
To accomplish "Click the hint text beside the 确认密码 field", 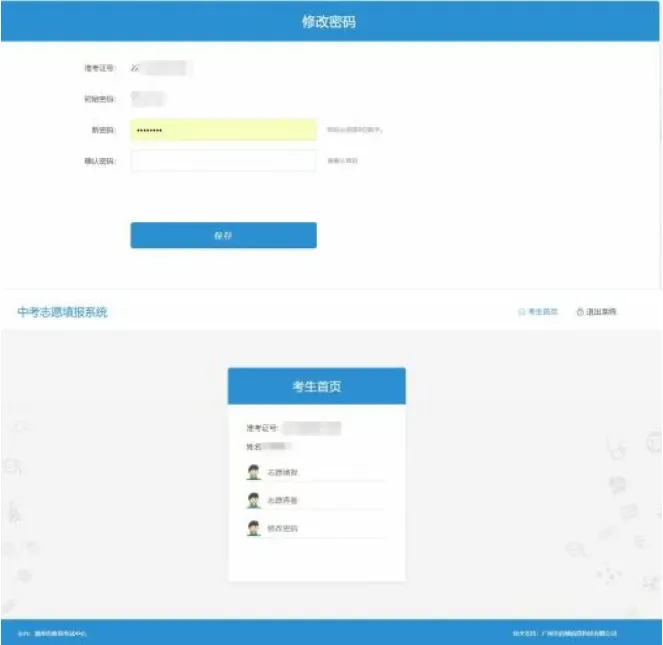I will tap(342, 161).
